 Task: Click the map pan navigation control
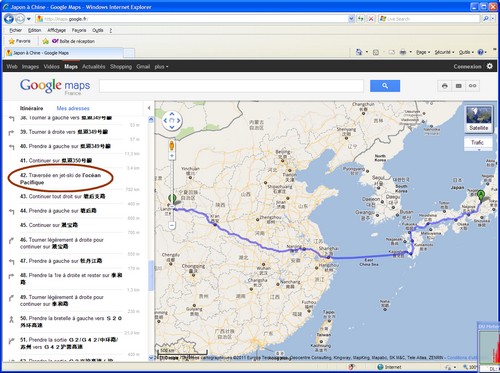172,121
